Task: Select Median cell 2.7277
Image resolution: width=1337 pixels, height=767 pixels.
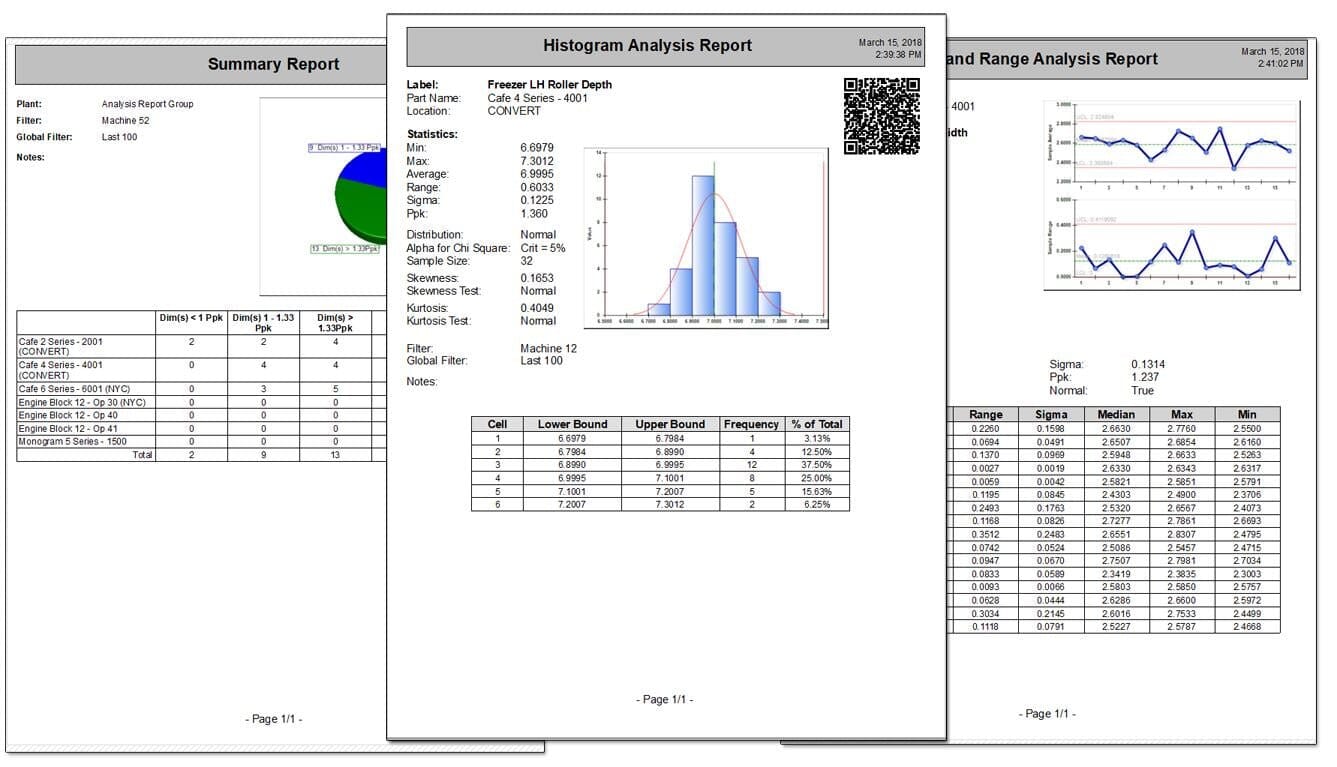Action: coord(1116,521)
